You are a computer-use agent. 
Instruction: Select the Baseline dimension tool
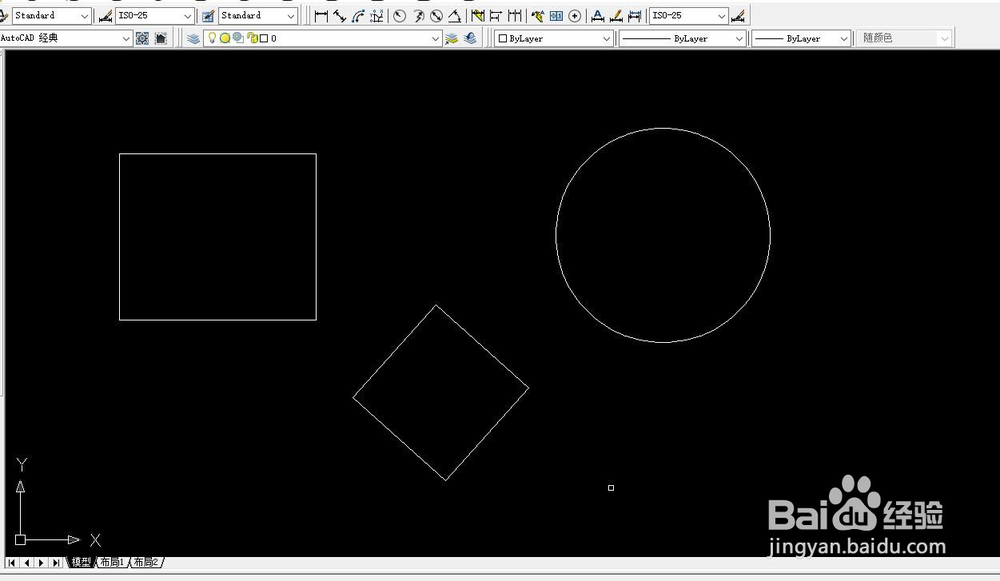click(496, 16)
